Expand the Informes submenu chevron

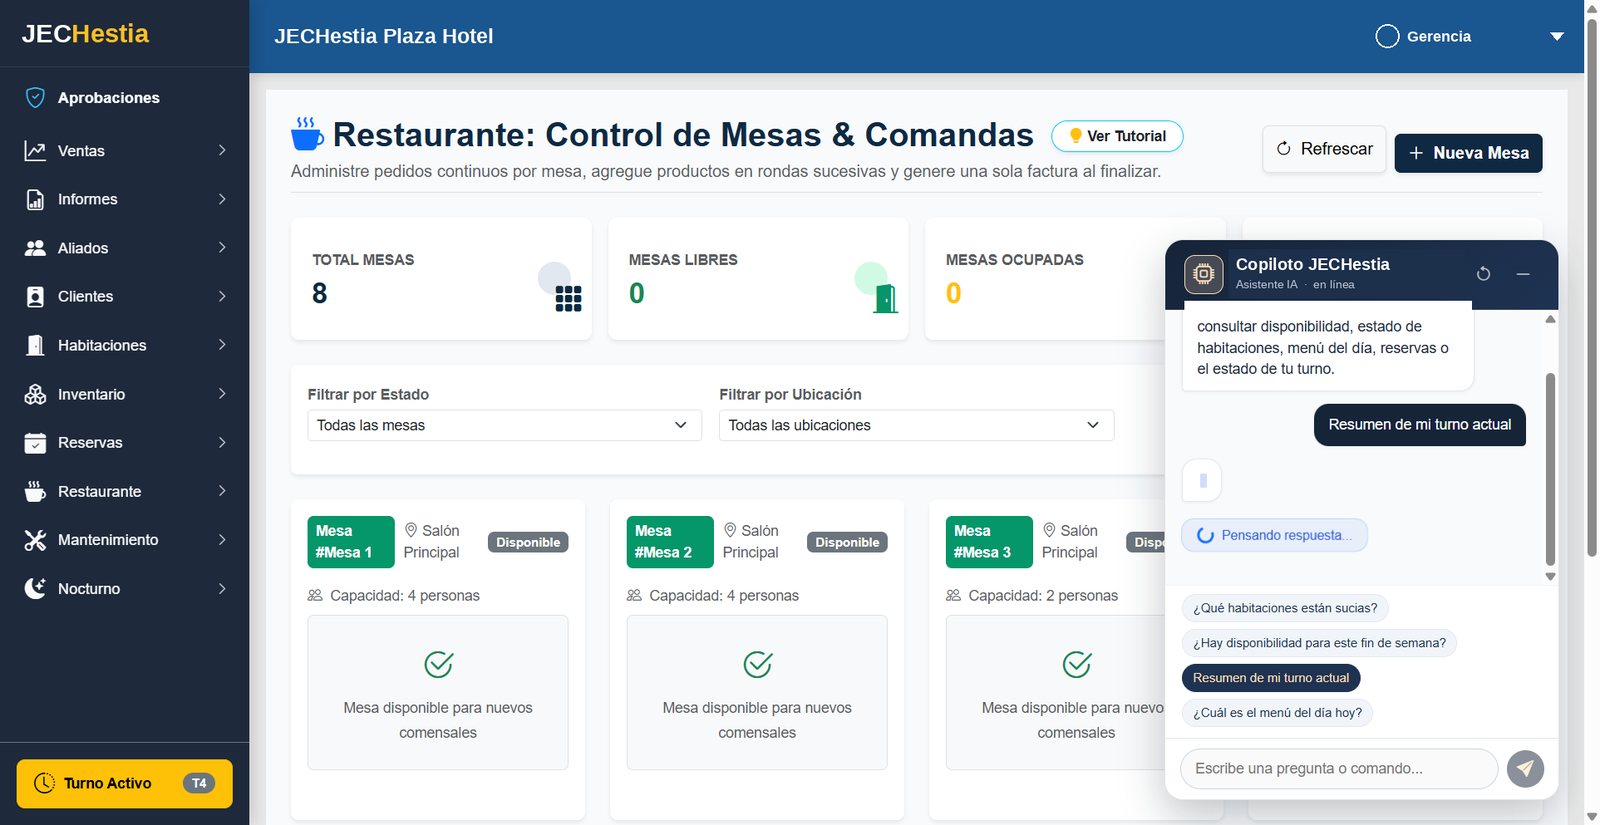tap(222, 199)
